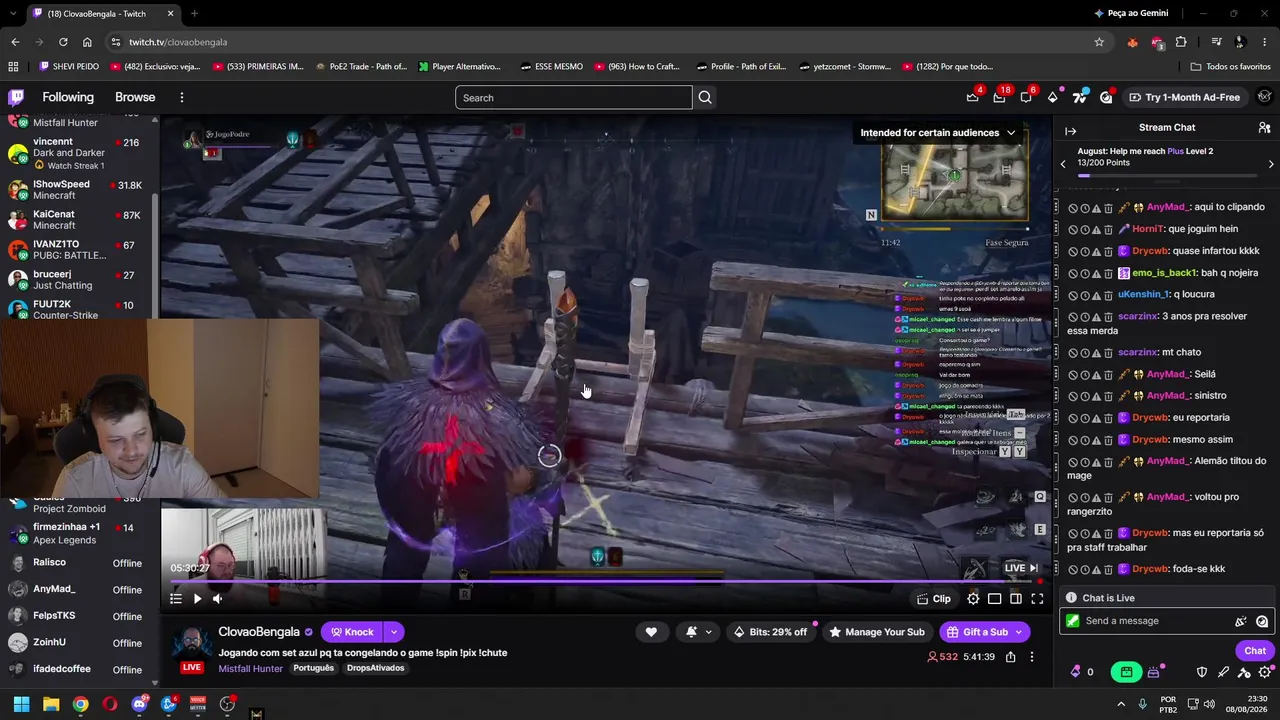Jump to LIVE in the player

(1021, 568)
